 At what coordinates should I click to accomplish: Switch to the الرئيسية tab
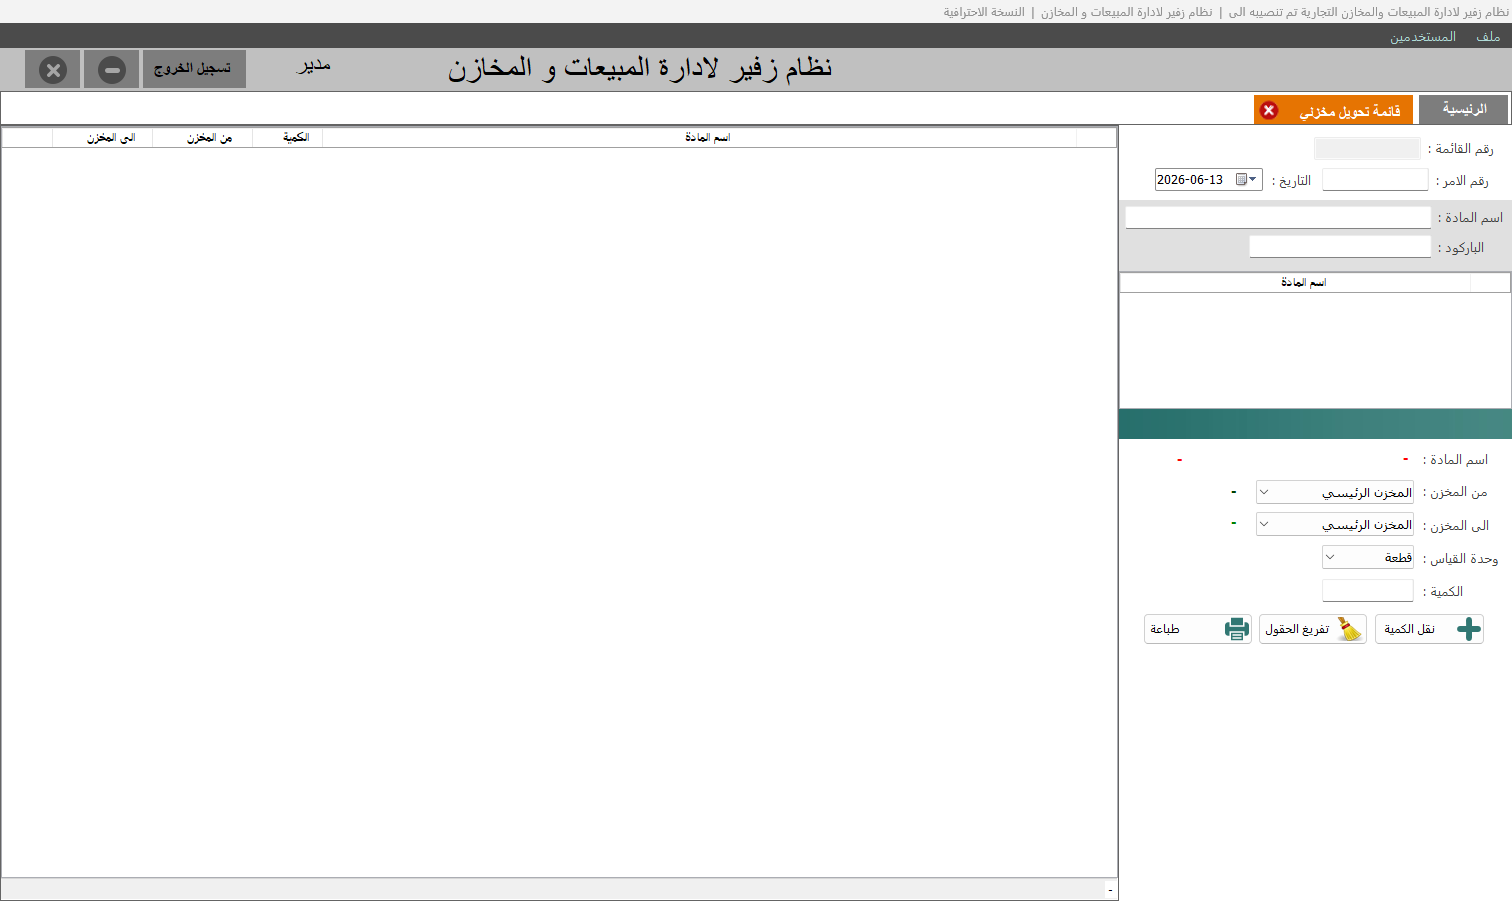(1464, 109)
